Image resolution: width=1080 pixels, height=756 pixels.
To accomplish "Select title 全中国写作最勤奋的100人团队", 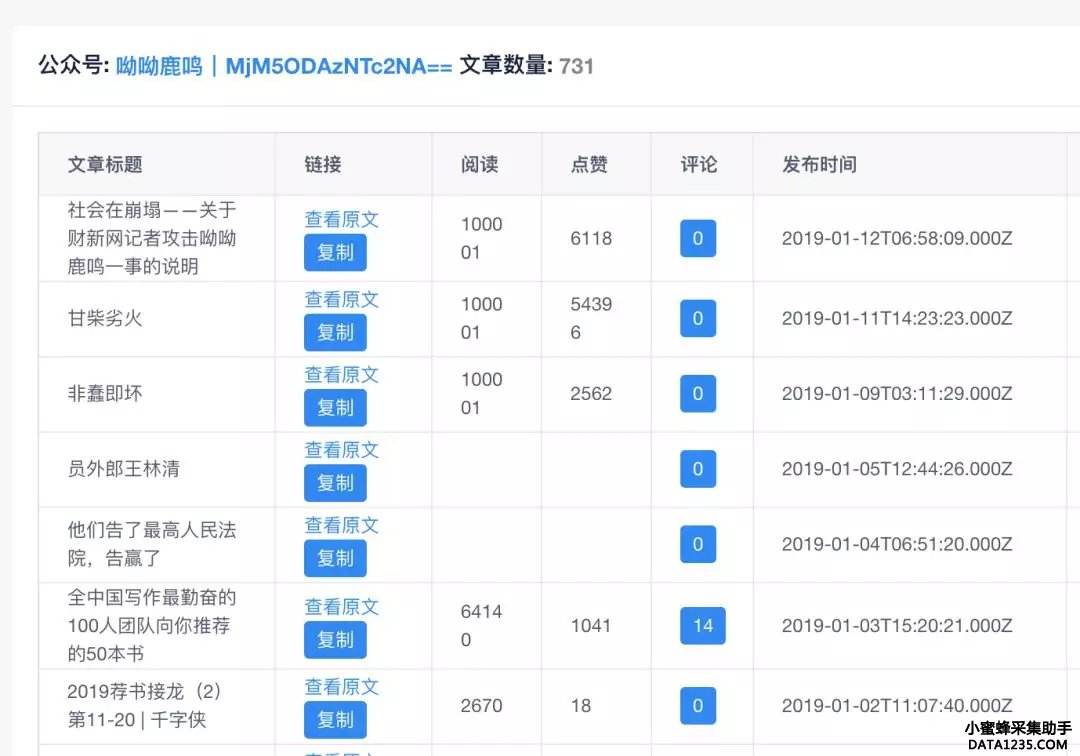I will (x=152, y=626).
